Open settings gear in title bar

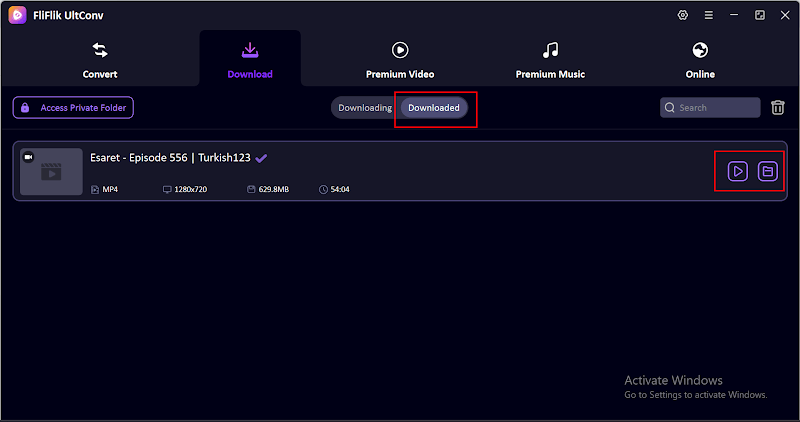coord(683,15)
